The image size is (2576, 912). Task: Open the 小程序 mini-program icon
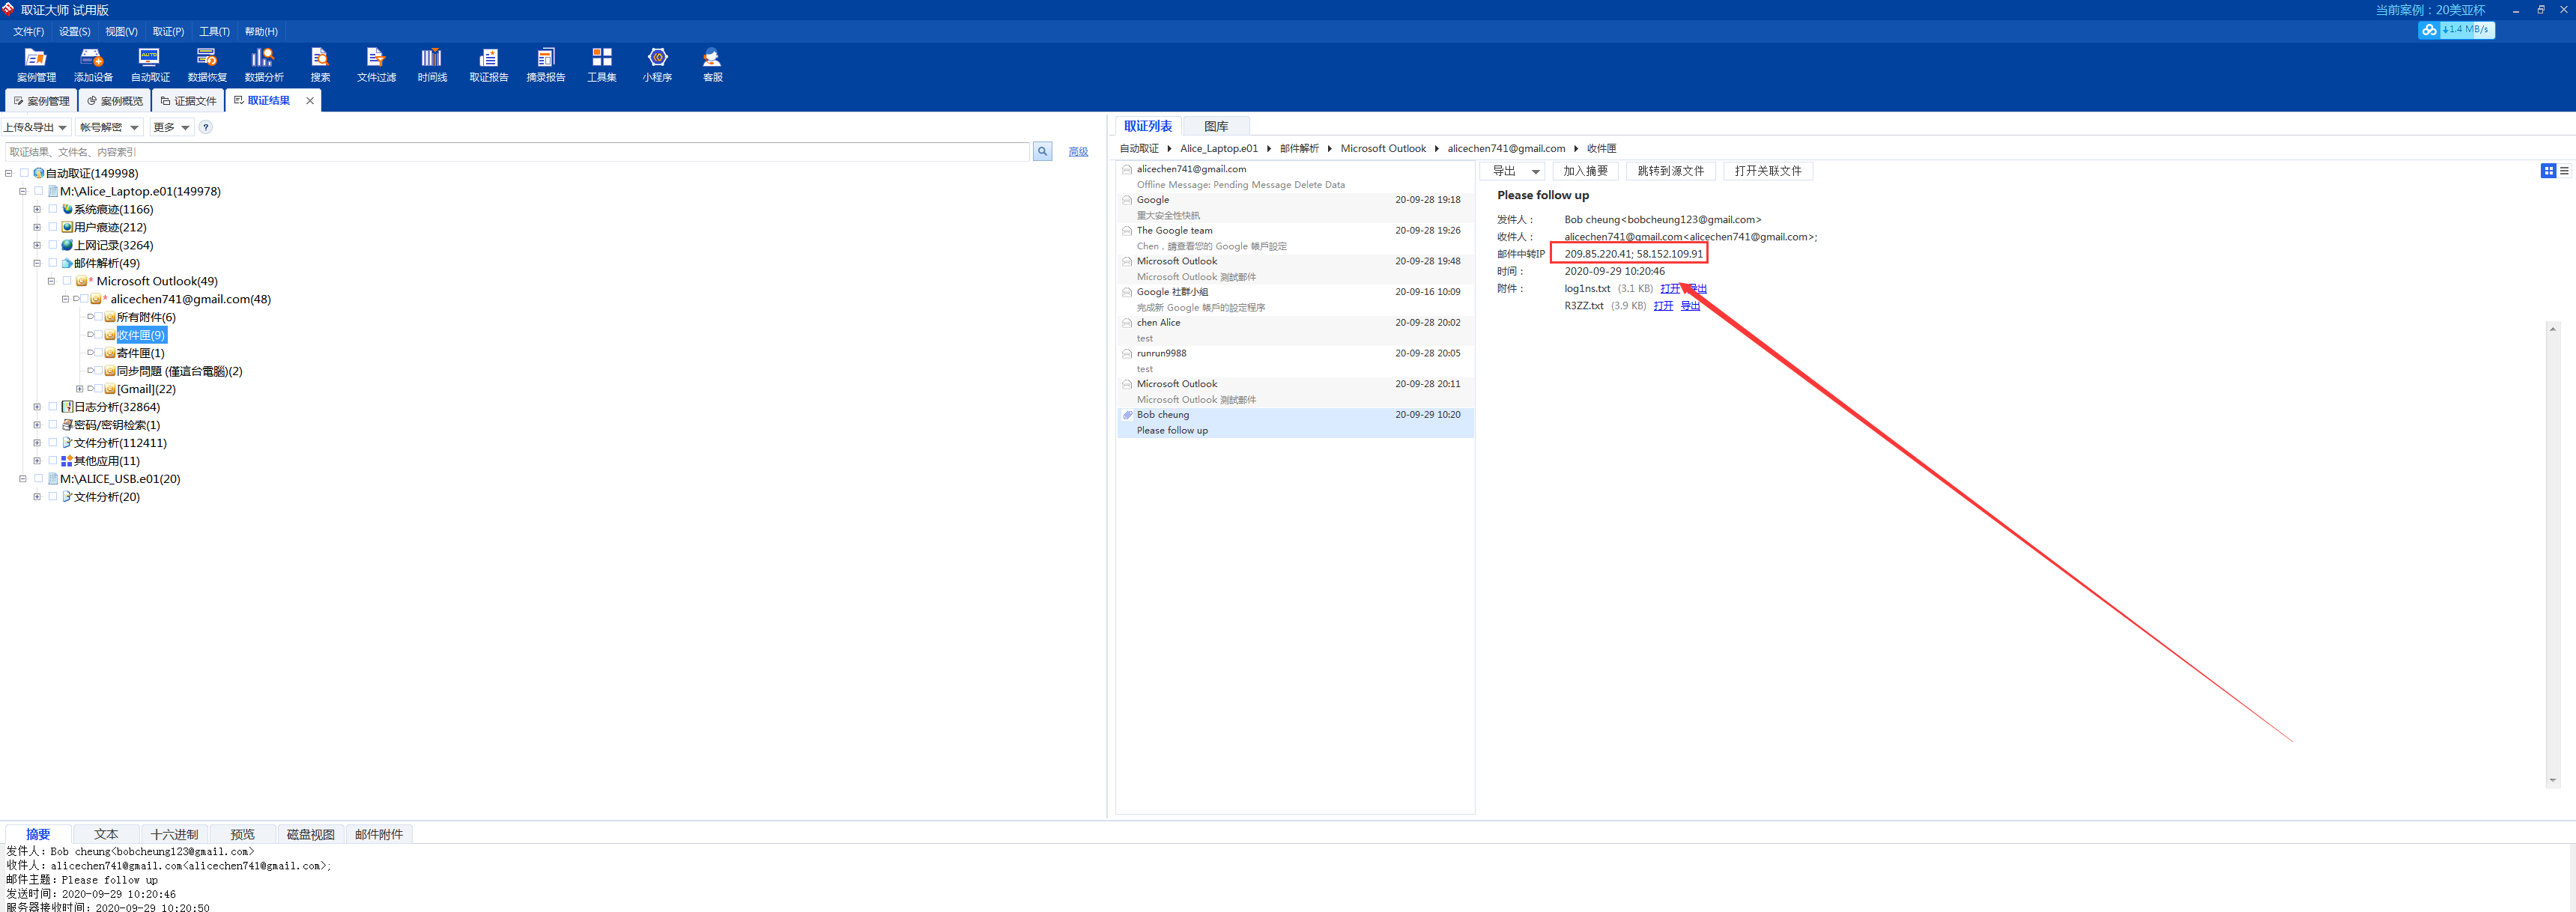click(657, 64)
